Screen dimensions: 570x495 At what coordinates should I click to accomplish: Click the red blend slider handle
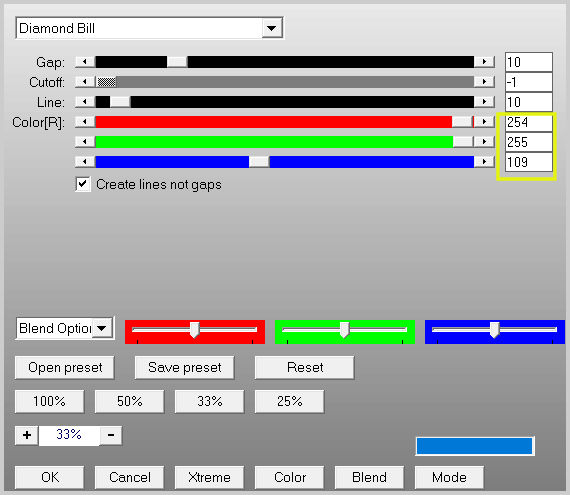(x=194, y=330)
